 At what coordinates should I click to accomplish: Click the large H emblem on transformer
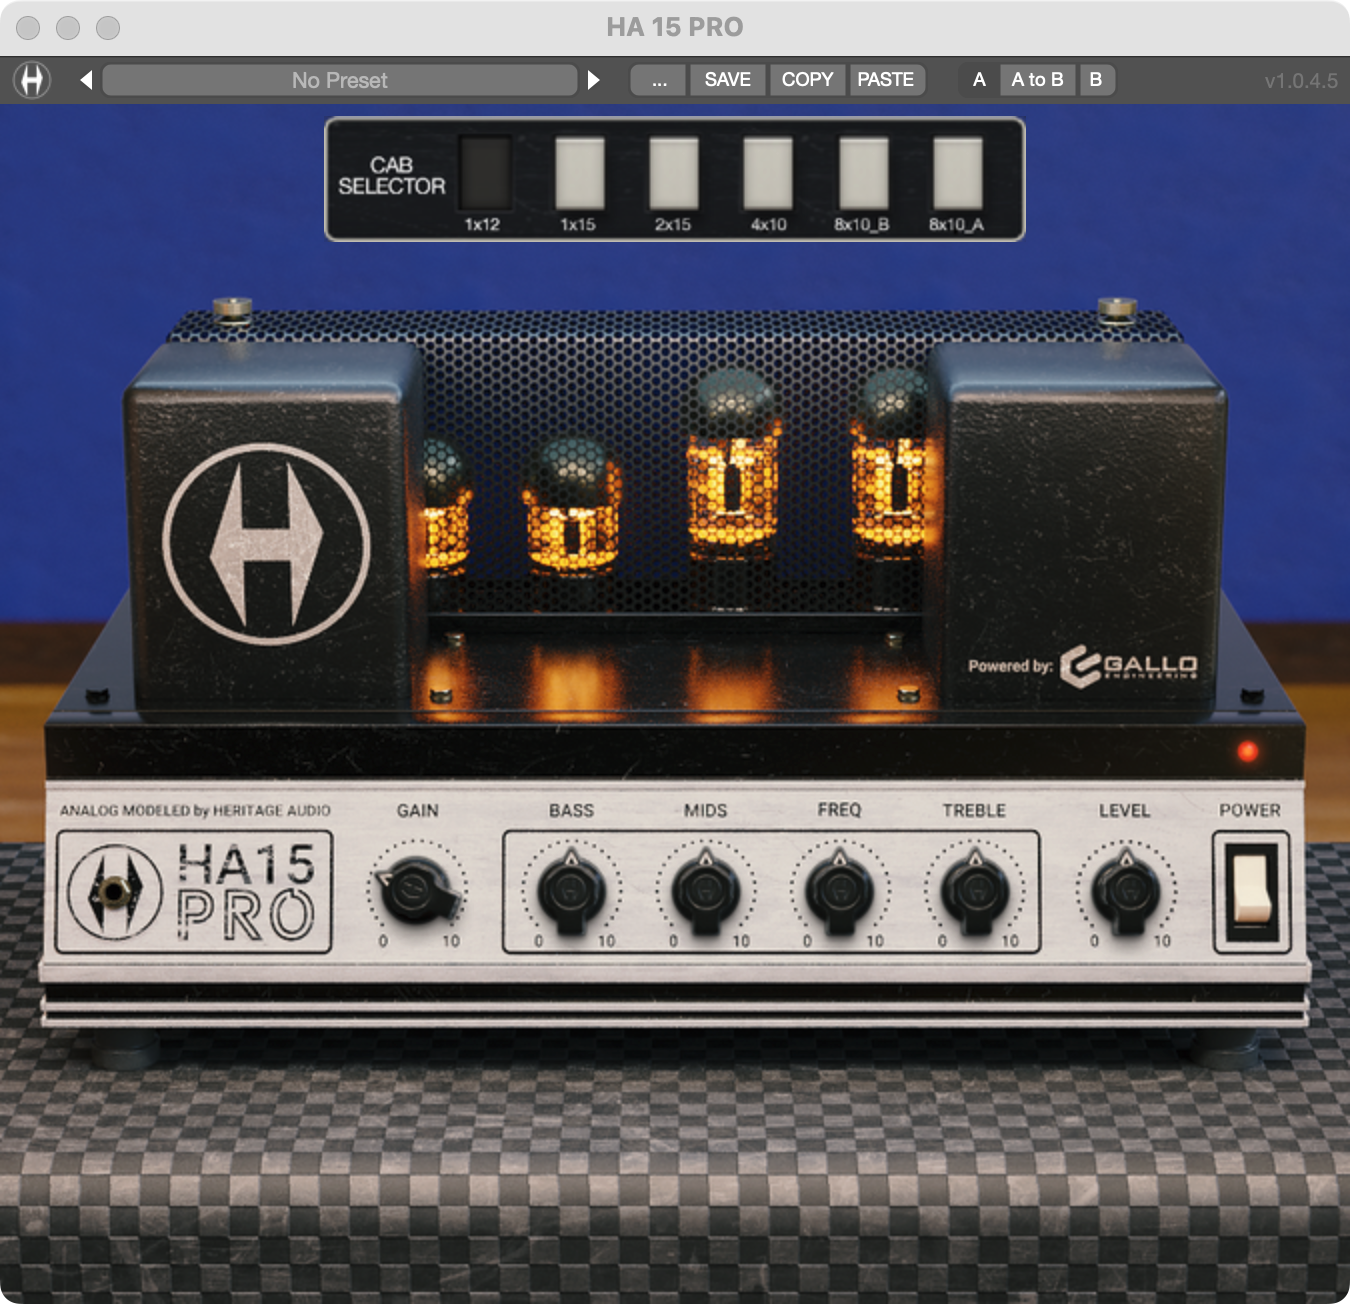[266, 544]
